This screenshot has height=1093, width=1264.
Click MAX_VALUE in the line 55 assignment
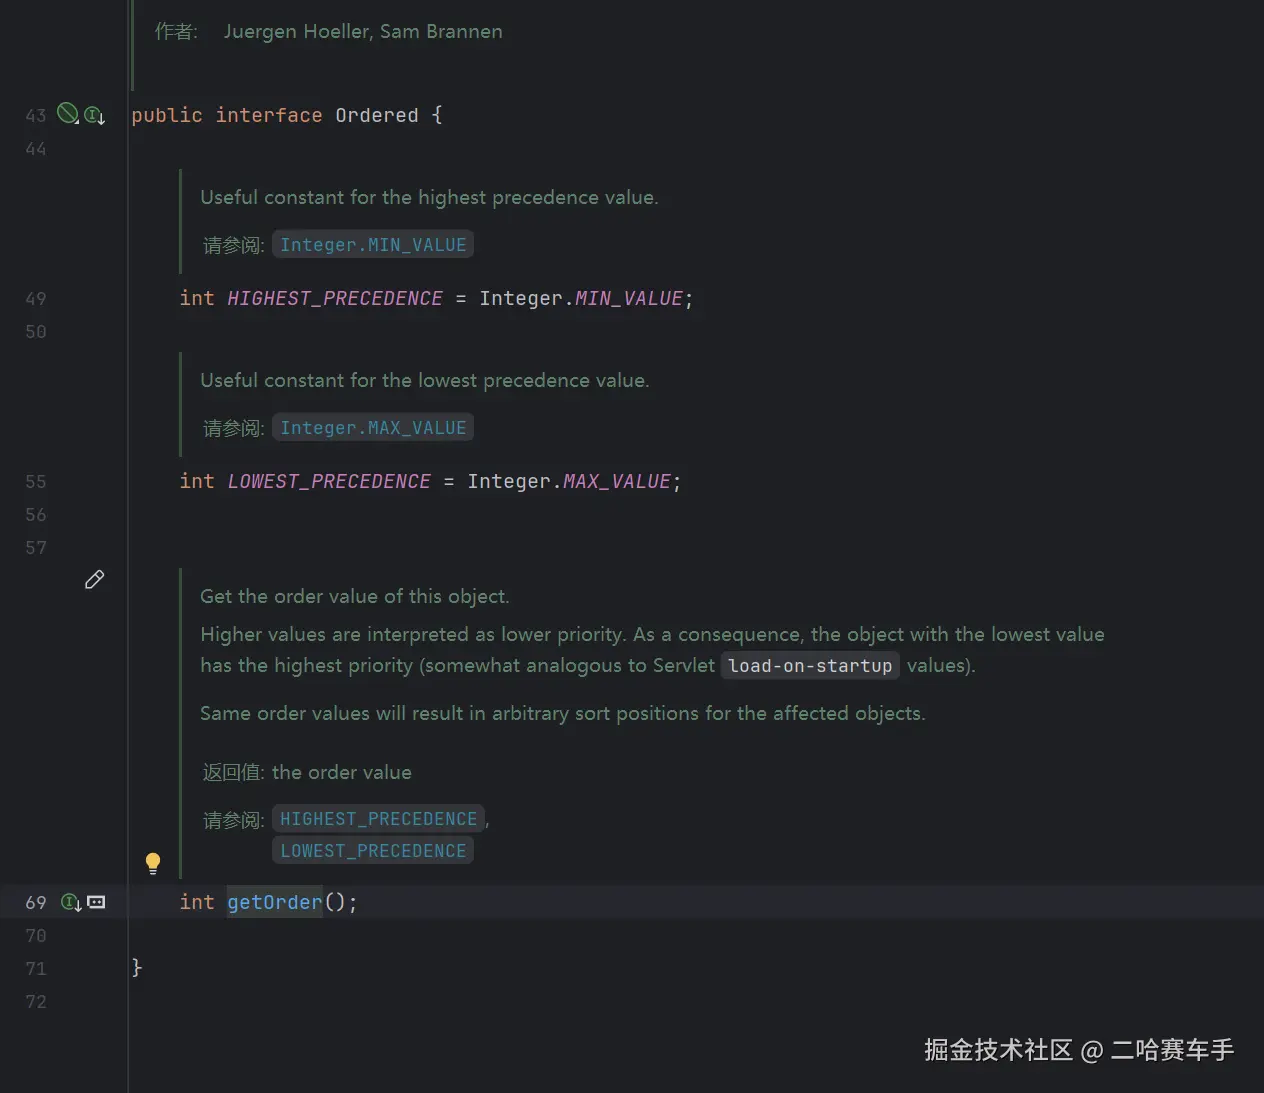(617, 481)
